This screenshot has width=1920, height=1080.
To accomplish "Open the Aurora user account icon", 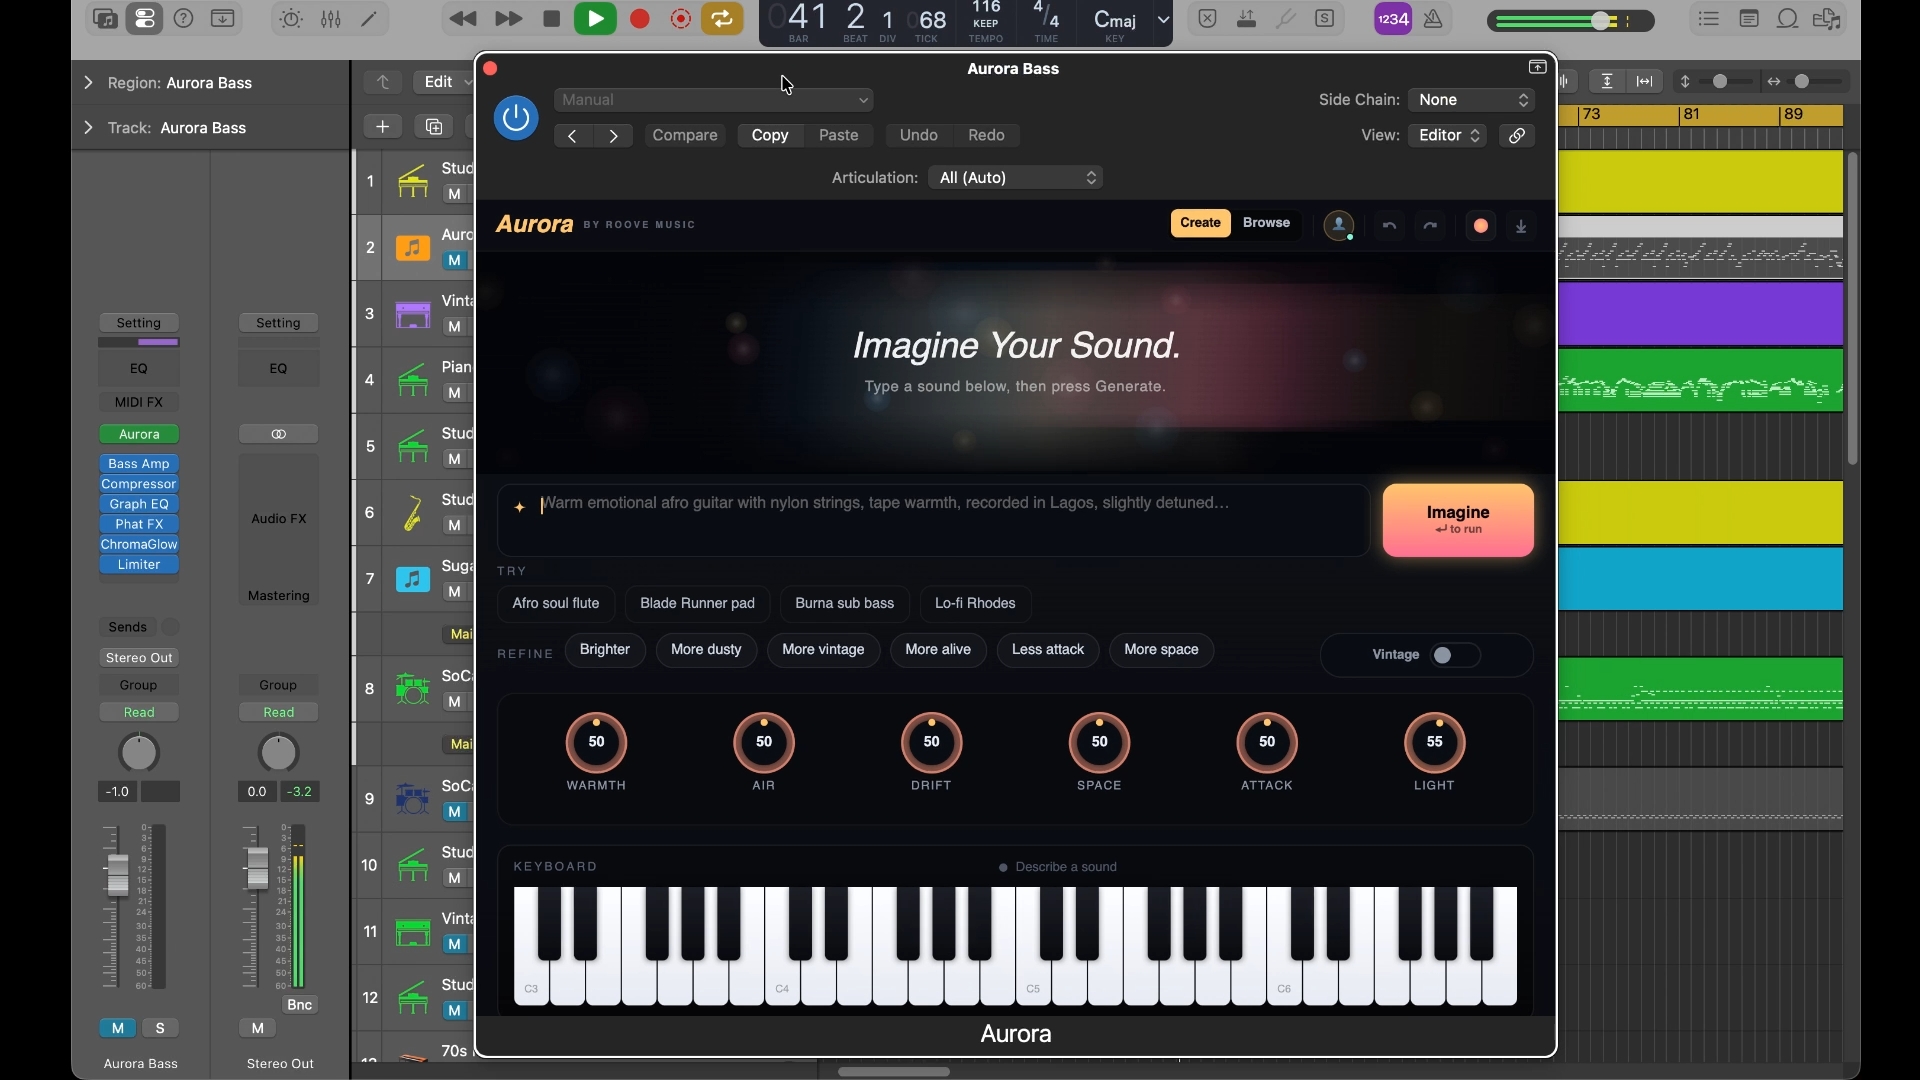I will point(1340,226).
